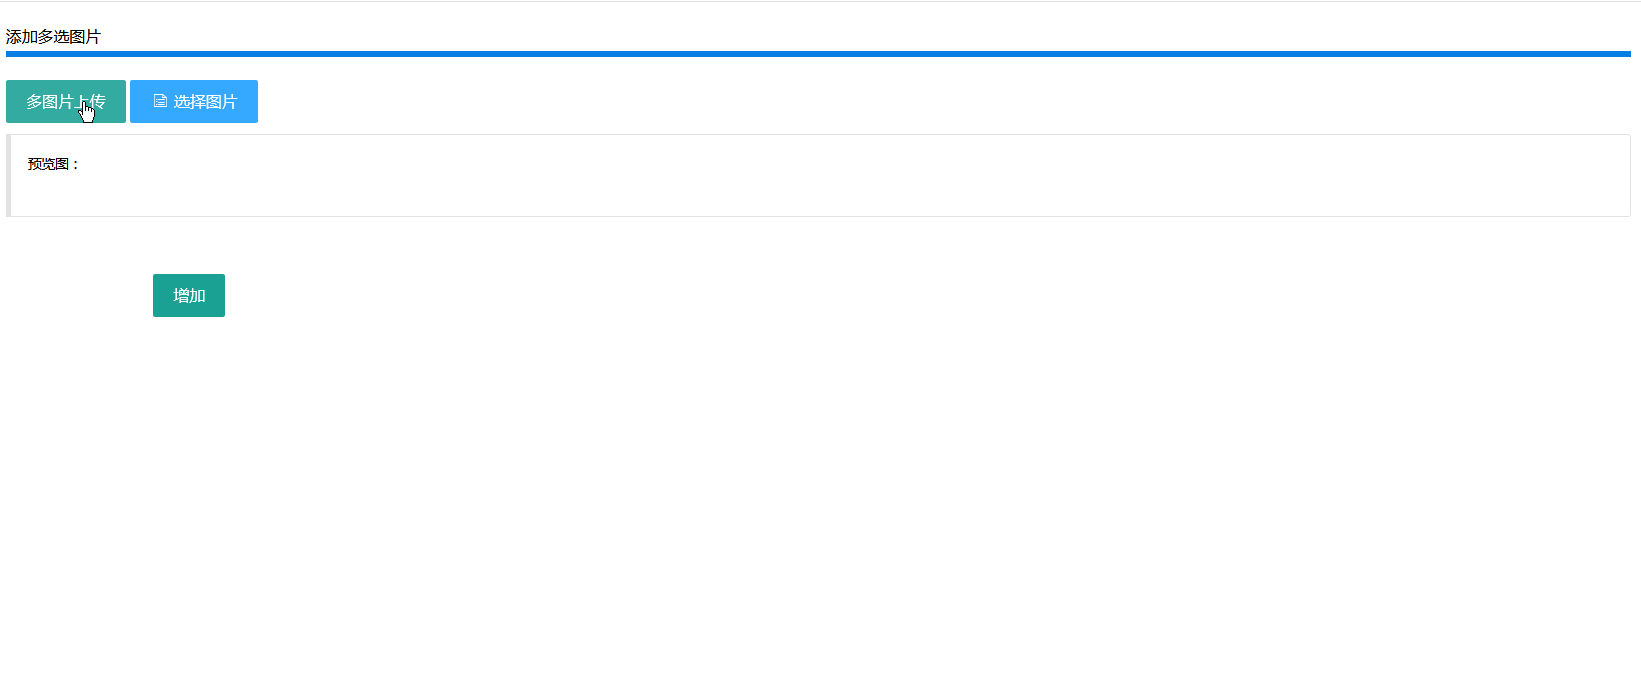
Task: Click the file icon in 选择图片 button
Action: pos(160,101)
